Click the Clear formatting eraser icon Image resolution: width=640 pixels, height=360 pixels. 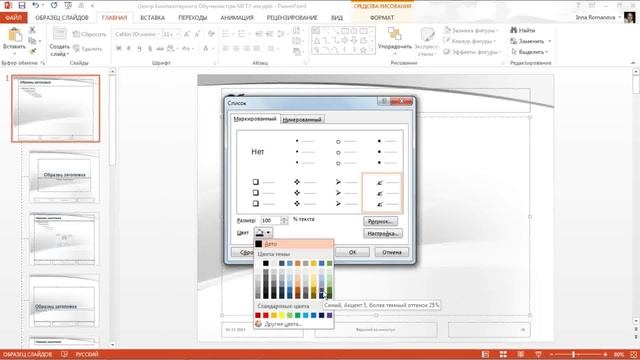coord(211,34)
